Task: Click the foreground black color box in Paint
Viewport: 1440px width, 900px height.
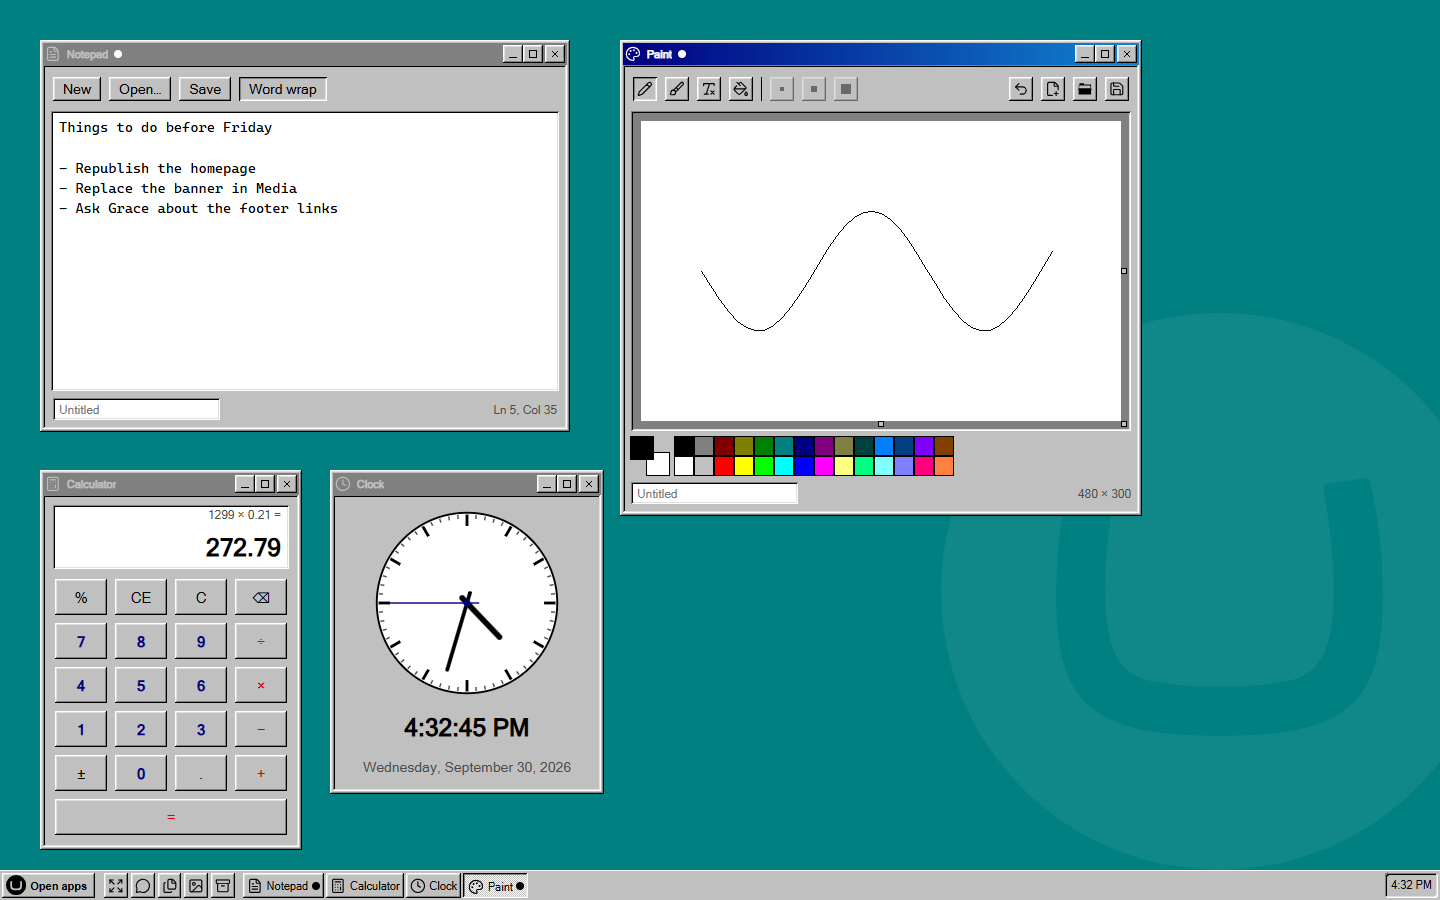Action: (642, 448)
